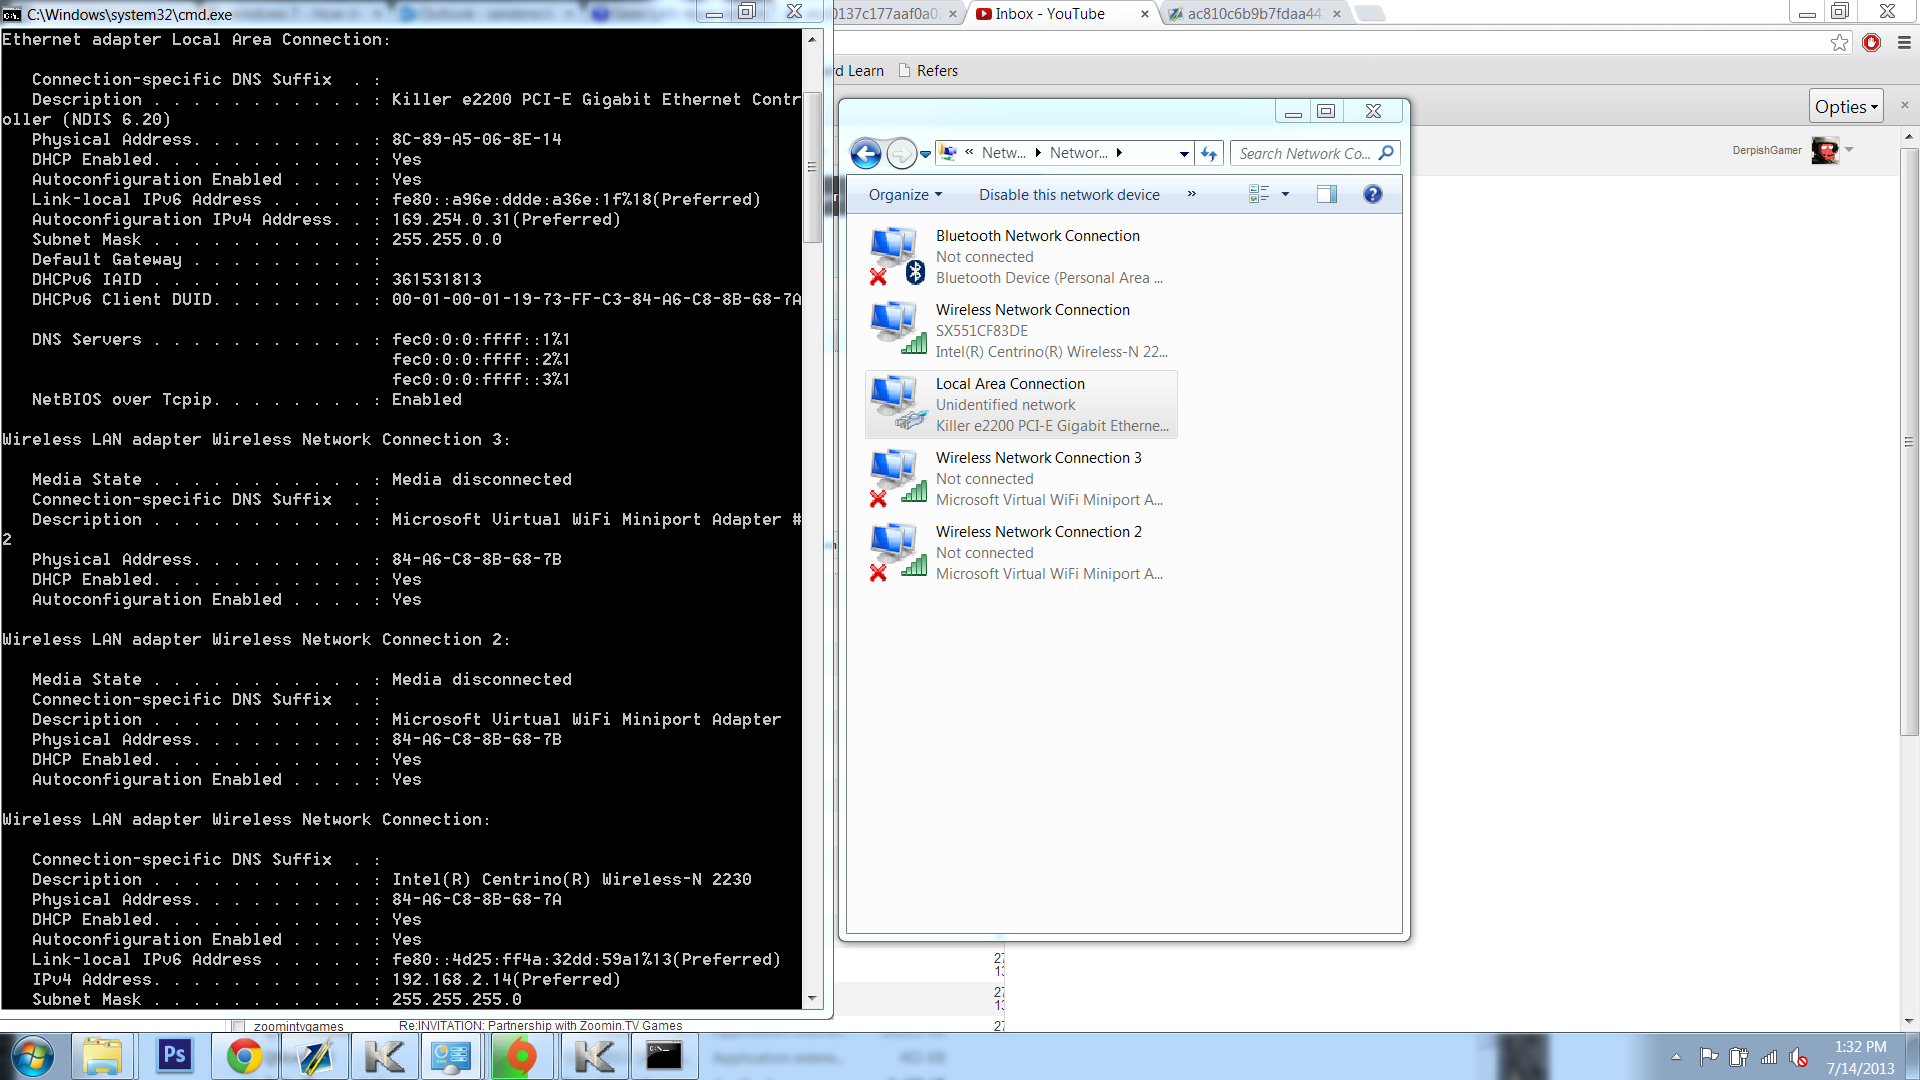Image resolution: width=1920 pixels, height=1080 pixels.
Task: Open the Help question mark icon
Action: [1372, 194]
